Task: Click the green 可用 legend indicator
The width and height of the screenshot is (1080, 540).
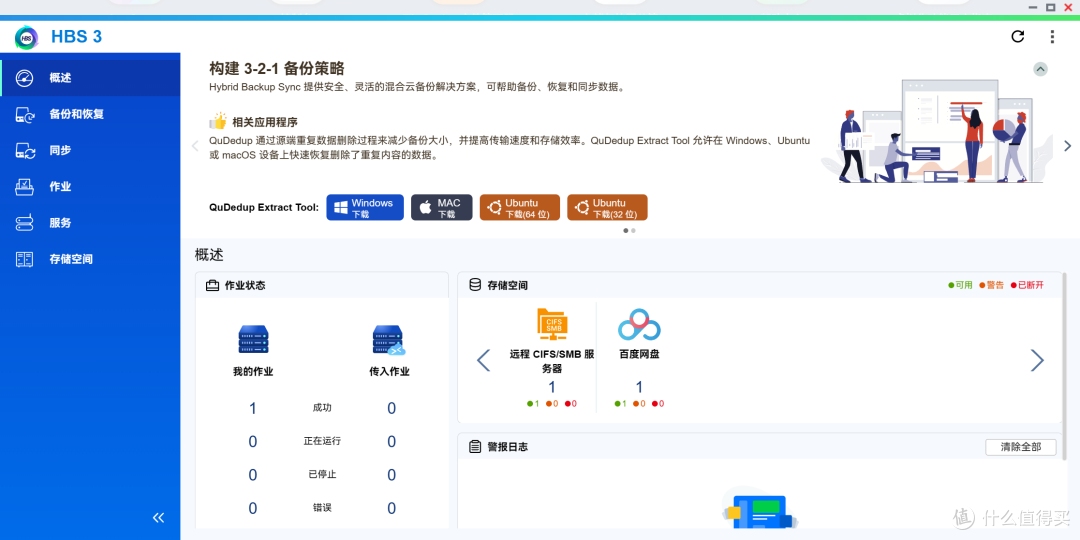Action: [960, 285]
